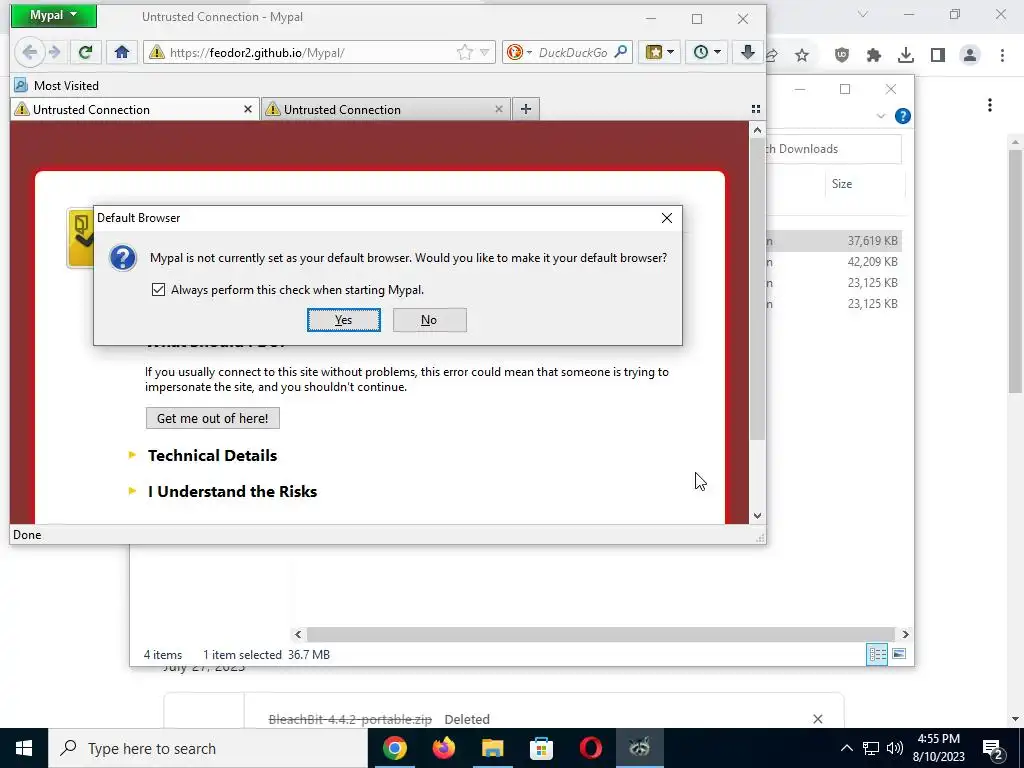Click the Get me out of here! button
This screenshot has height=768, width=1024.
pos(212,418)
